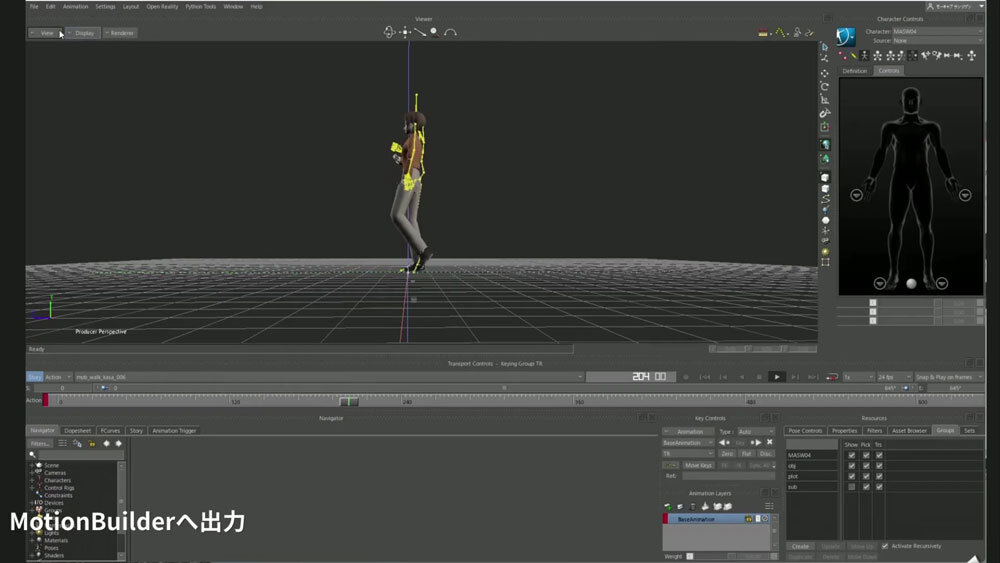
Task: Expand the Scene node in Navigator
Action: (x=32, y=465)
